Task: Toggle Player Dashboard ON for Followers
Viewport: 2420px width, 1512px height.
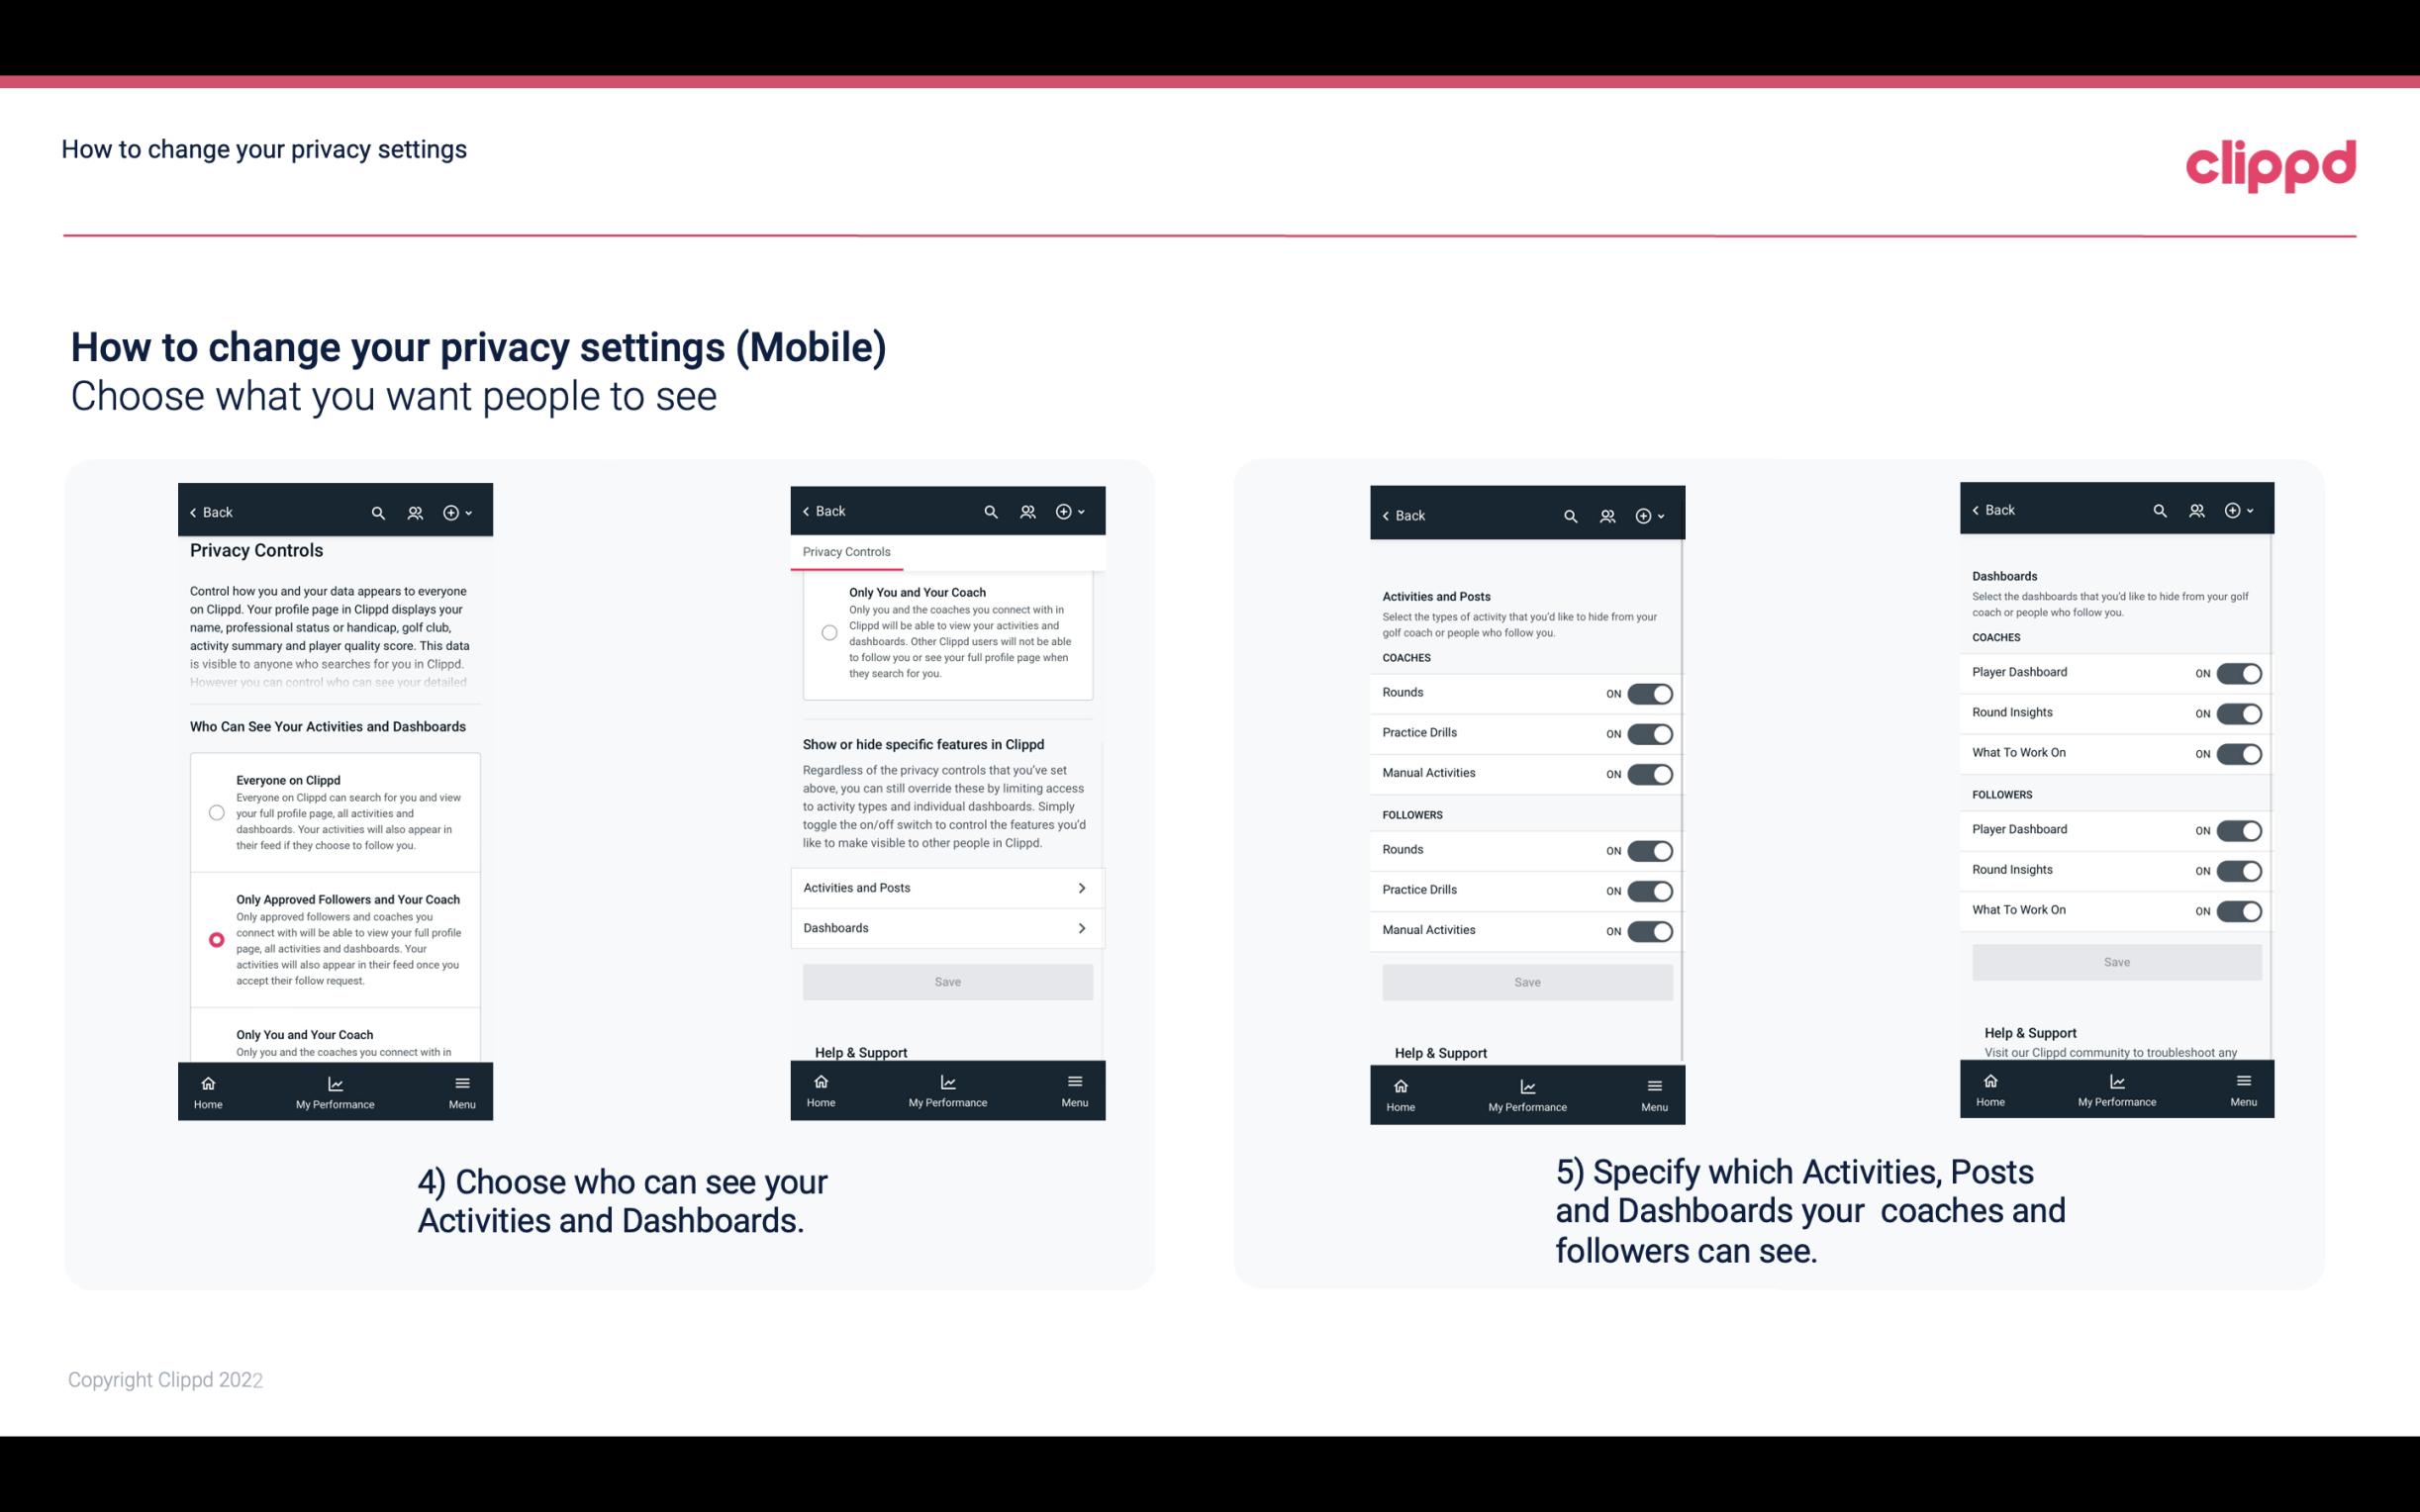Action: [2237, 827]
